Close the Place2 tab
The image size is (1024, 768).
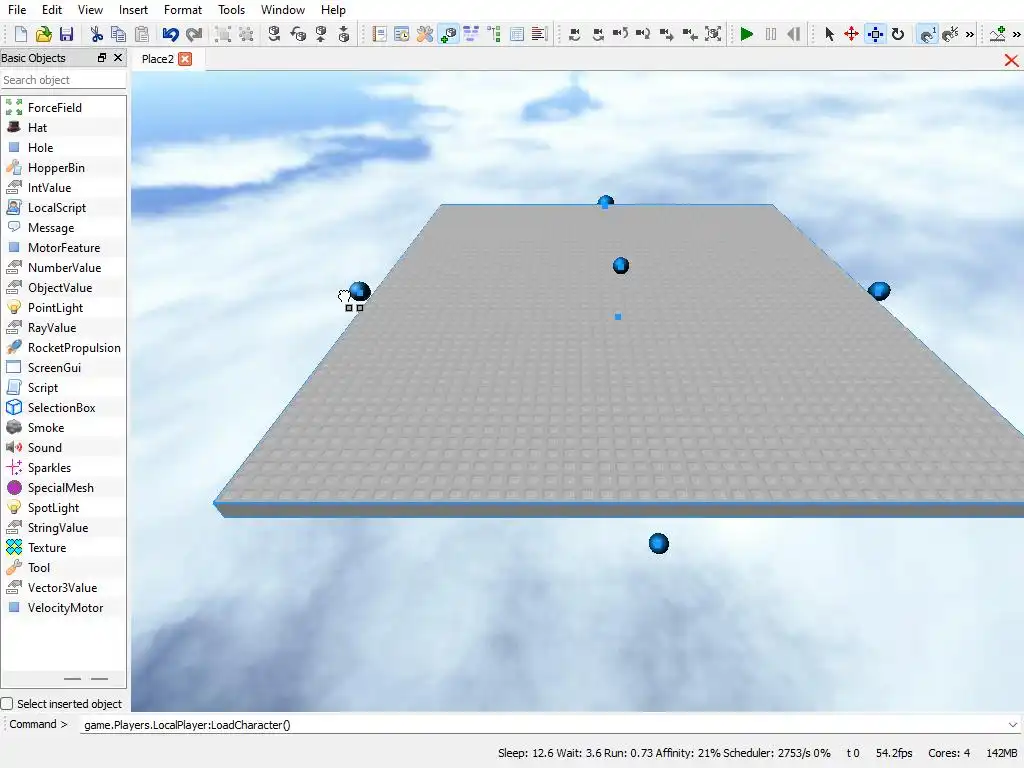coord(185,59)
